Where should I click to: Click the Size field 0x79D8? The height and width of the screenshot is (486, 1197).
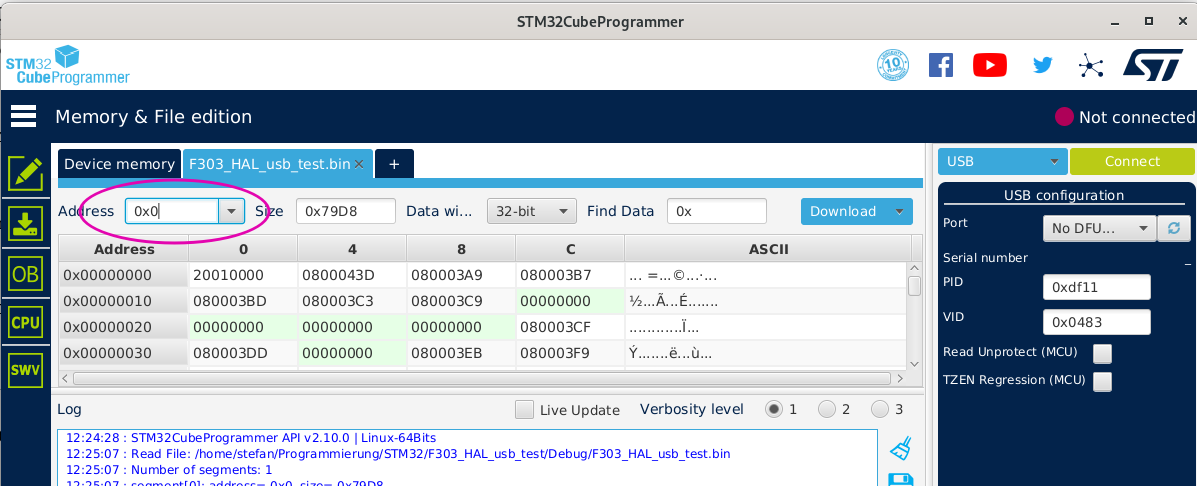click(x=346, y=211)
